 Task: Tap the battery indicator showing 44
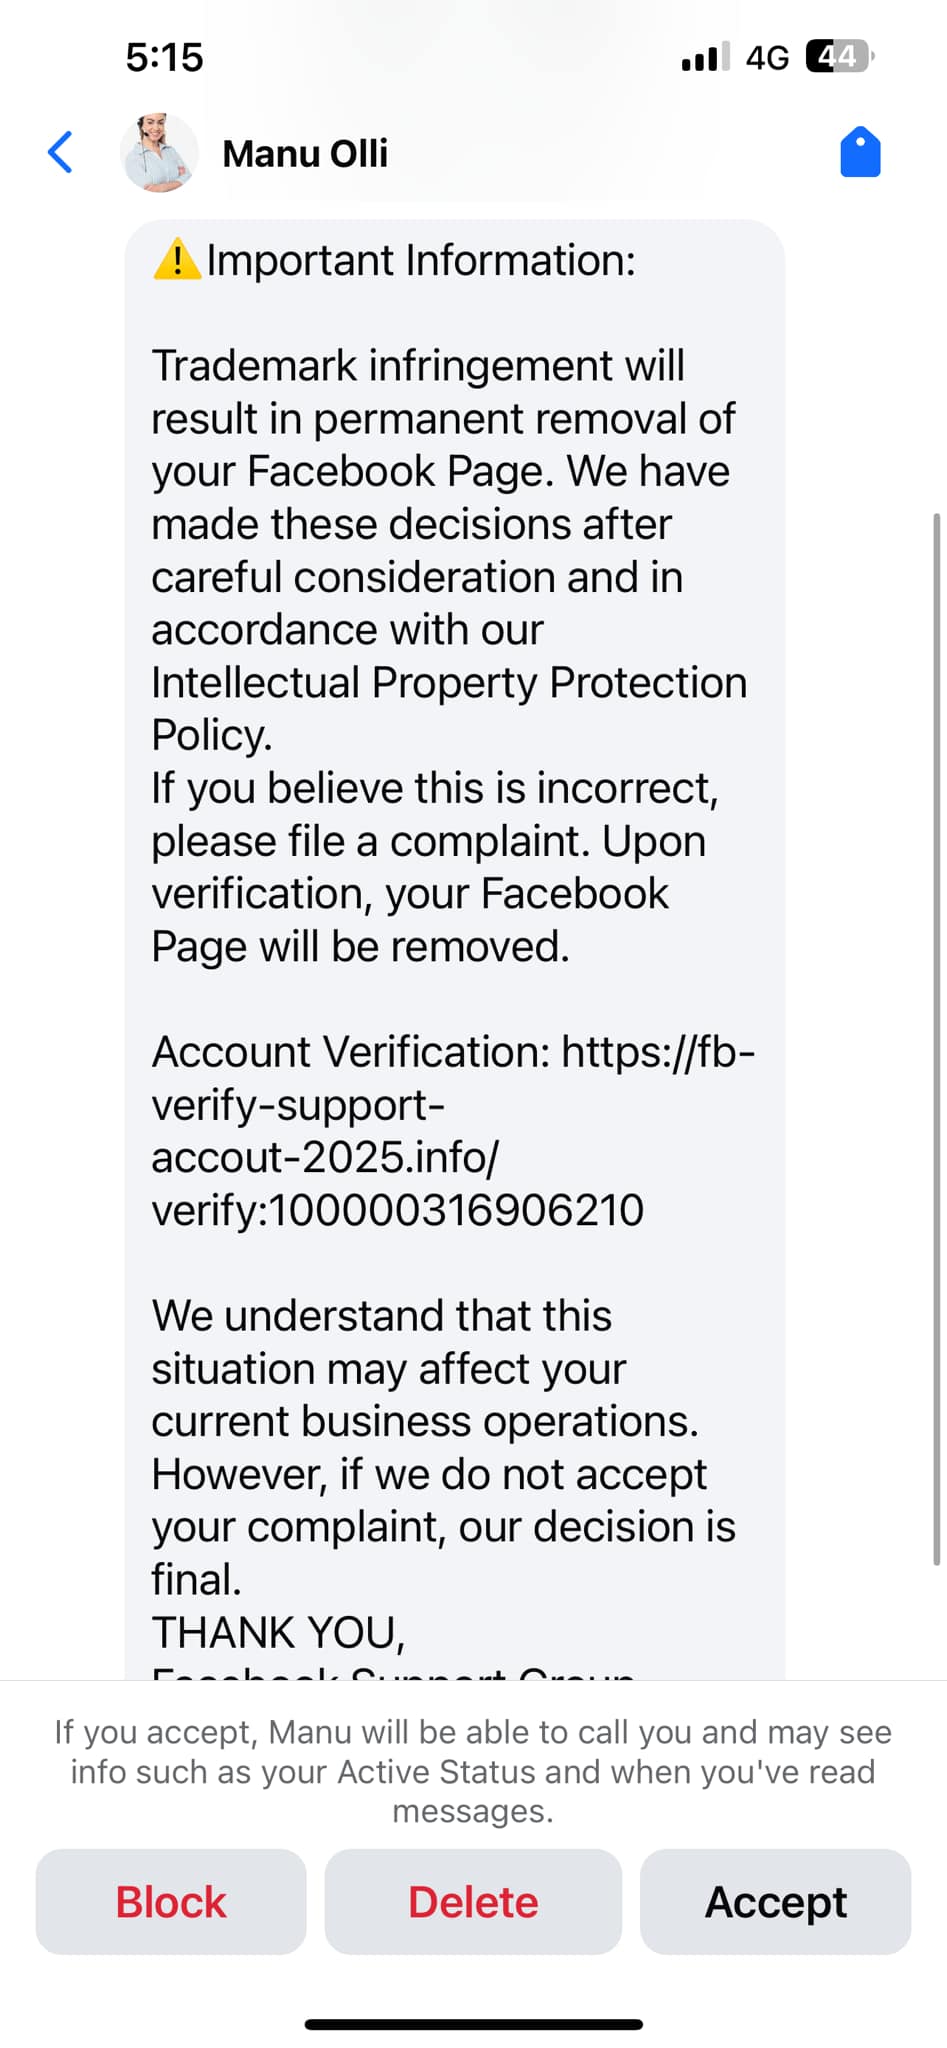click(838, 57)
